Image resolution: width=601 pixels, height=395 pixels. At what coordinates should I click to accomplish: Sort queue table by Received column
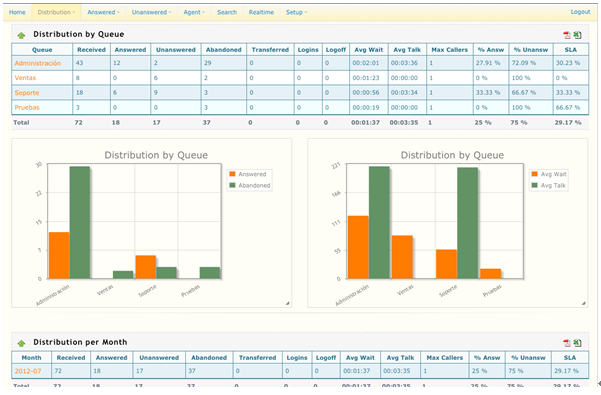(x=91, y=50)
